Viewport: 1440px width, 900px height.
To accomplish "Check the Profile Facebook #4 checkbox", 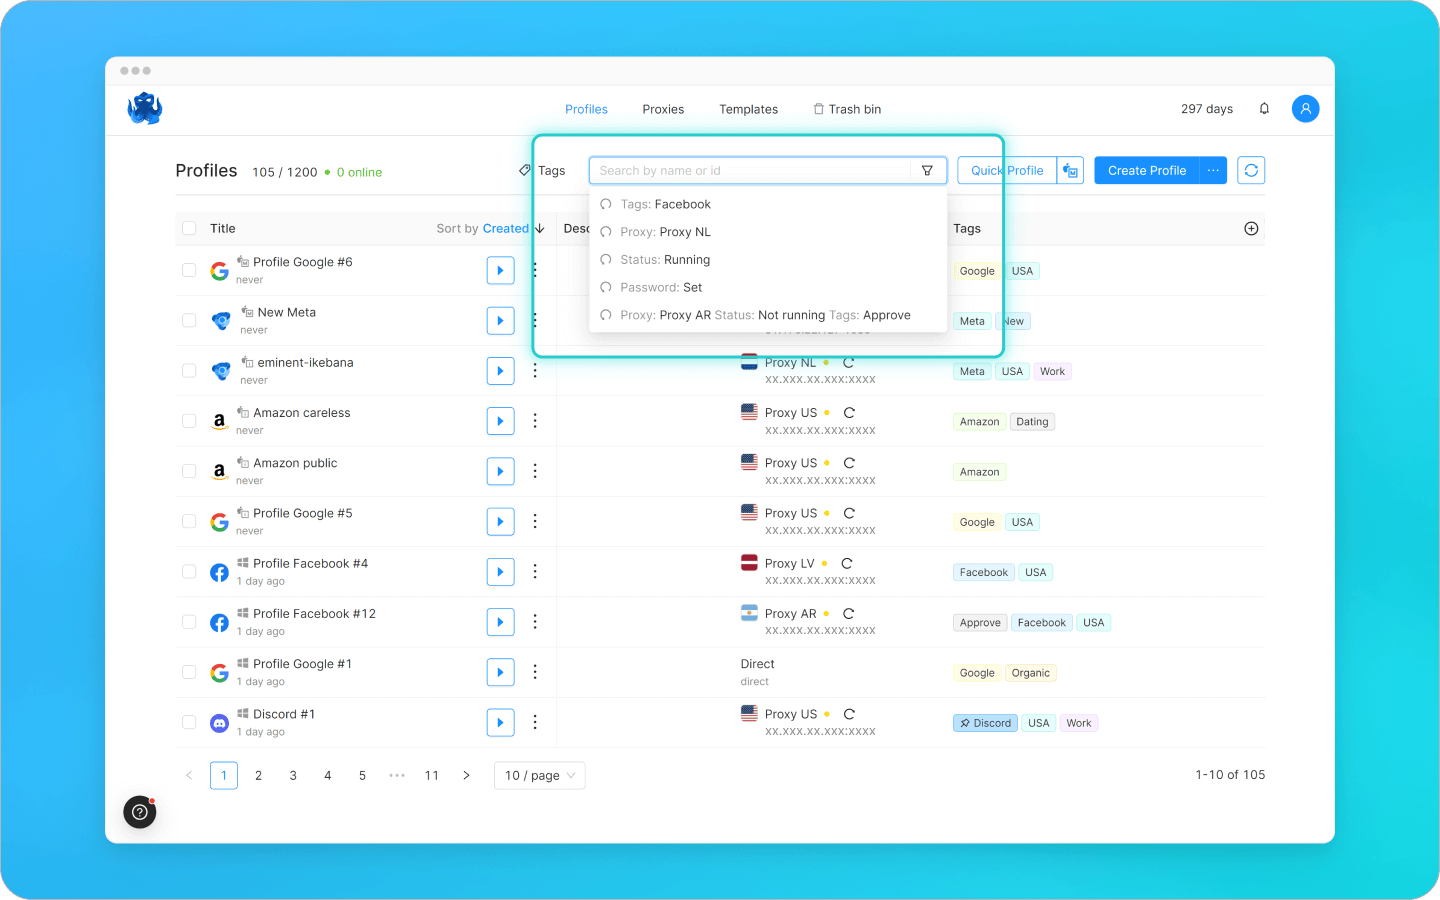I will click(x=189, y=571).
